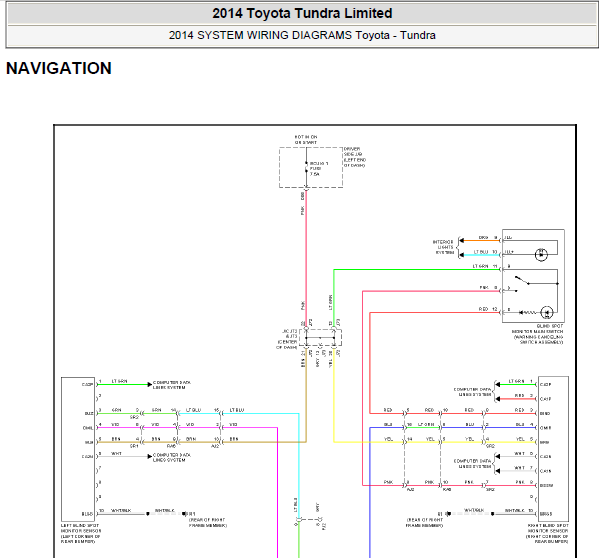This screenshot has height=558, width=599.
Task: Click the 'INTERIOR LIGHTS SYSTEM' label
Action: click(x=443, y=247)
